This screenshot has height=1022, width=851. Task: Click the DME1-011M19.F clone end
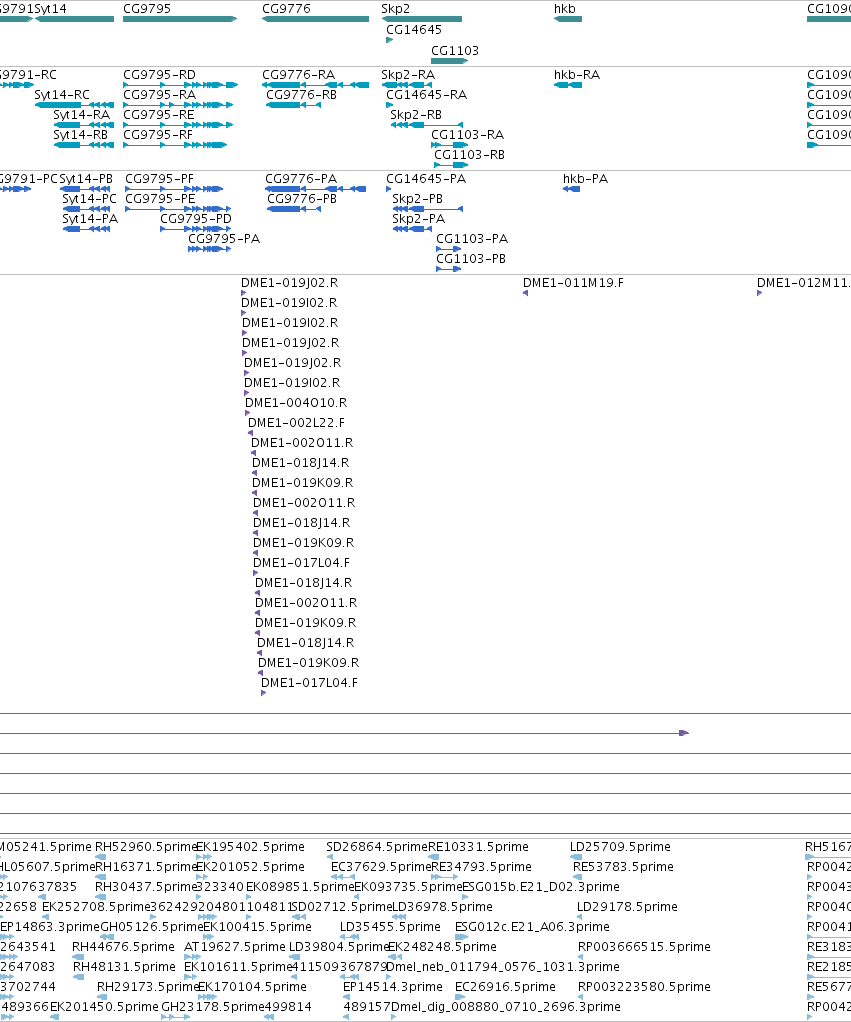point(525,293)
